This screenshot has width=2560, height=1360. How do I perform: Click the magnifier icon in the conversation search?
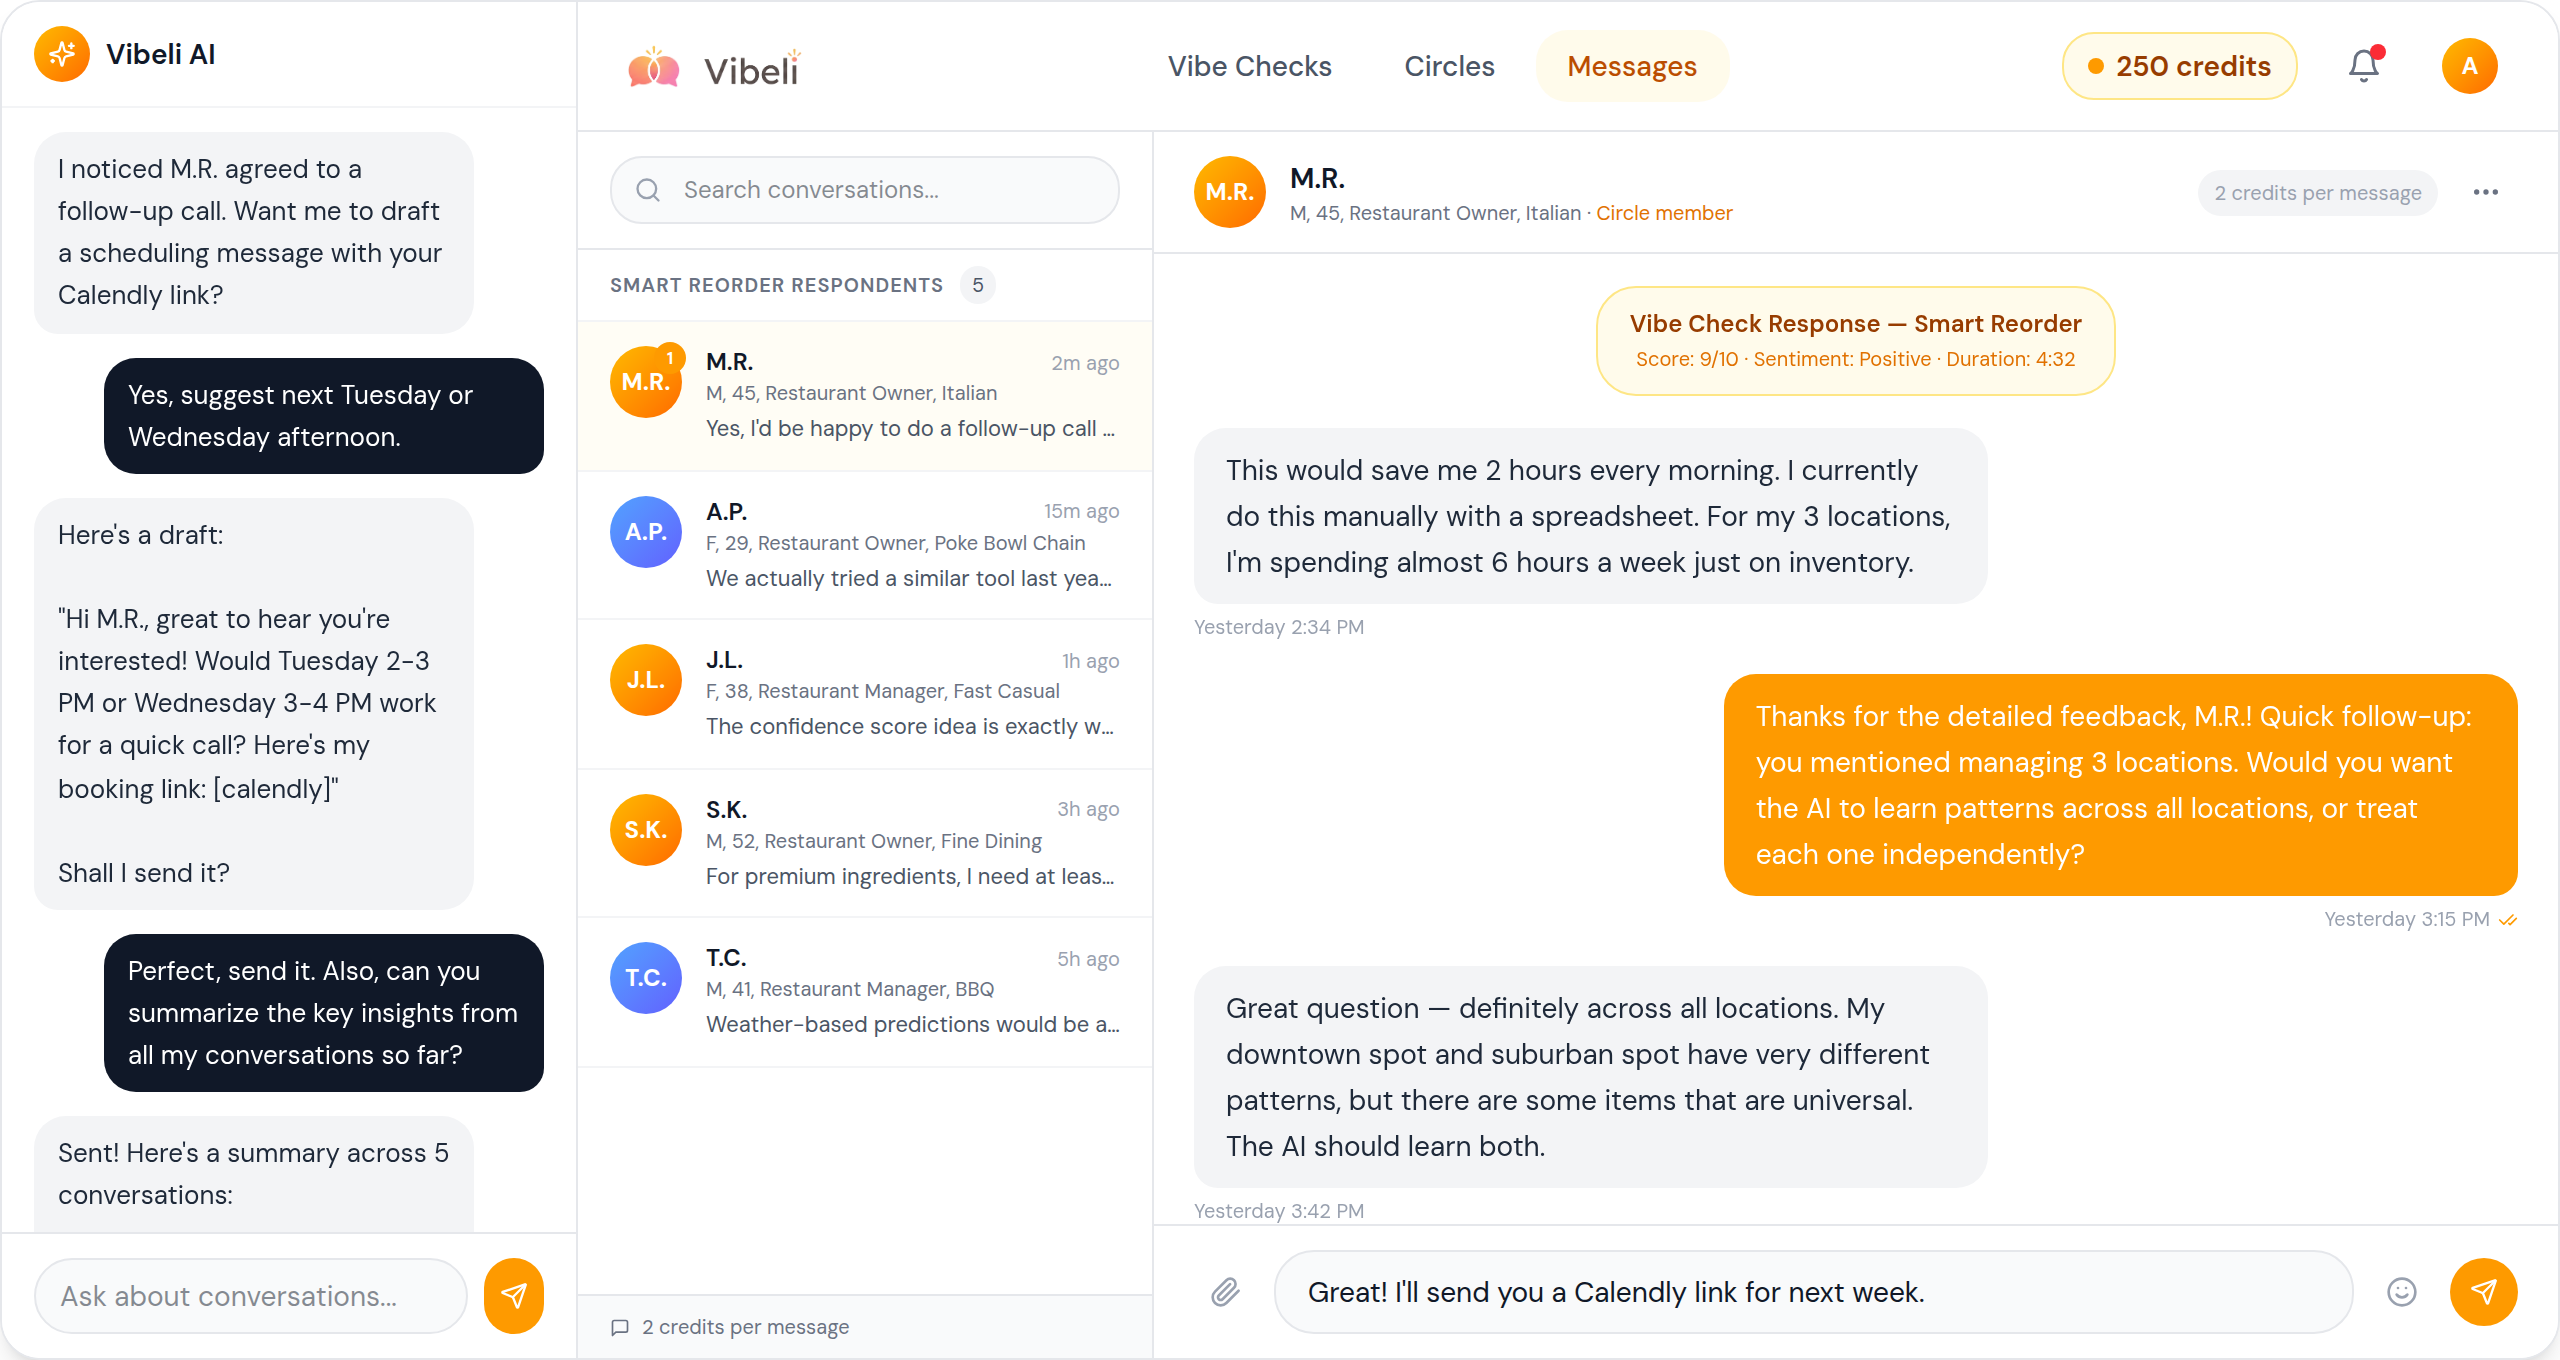648,190
